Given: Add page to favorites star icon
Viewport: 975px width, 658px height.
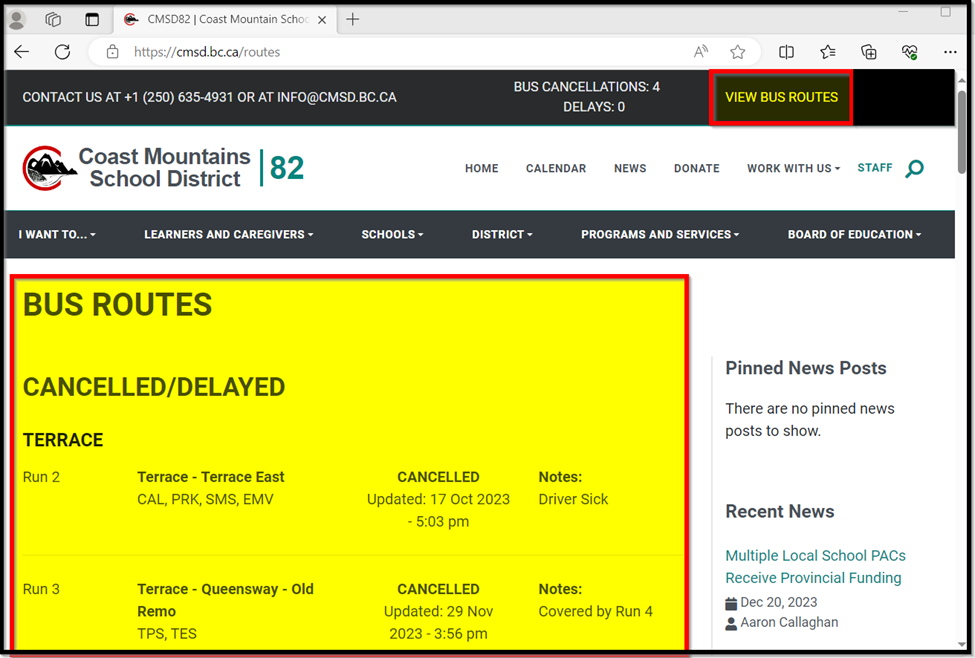Looking at the screenshot, I should (x=738, y=52).
